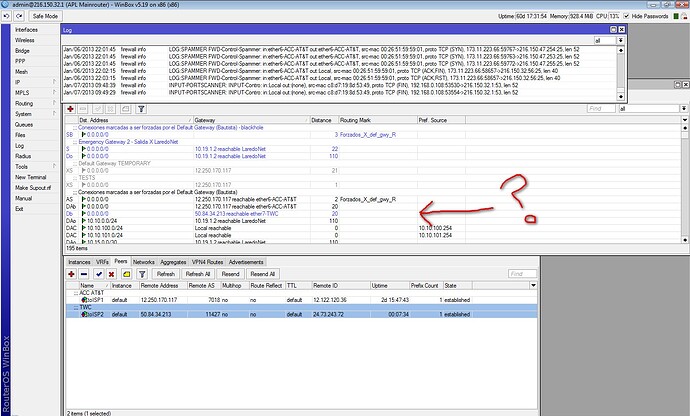Sort routes by Distance column

324,120
